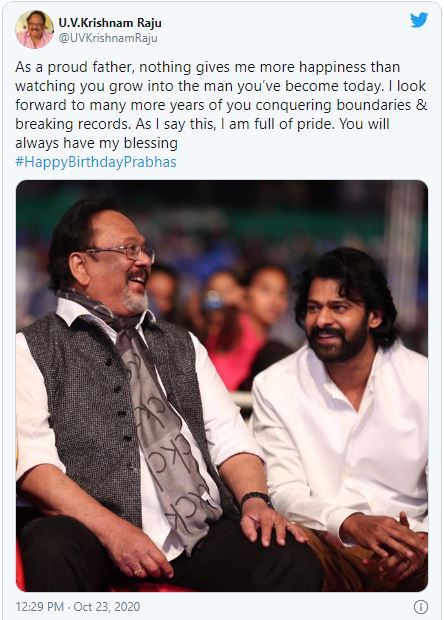Viewport: 444px width, 620px height.
Task: Open the tweet info icon
Action: (x=420, y=606)
